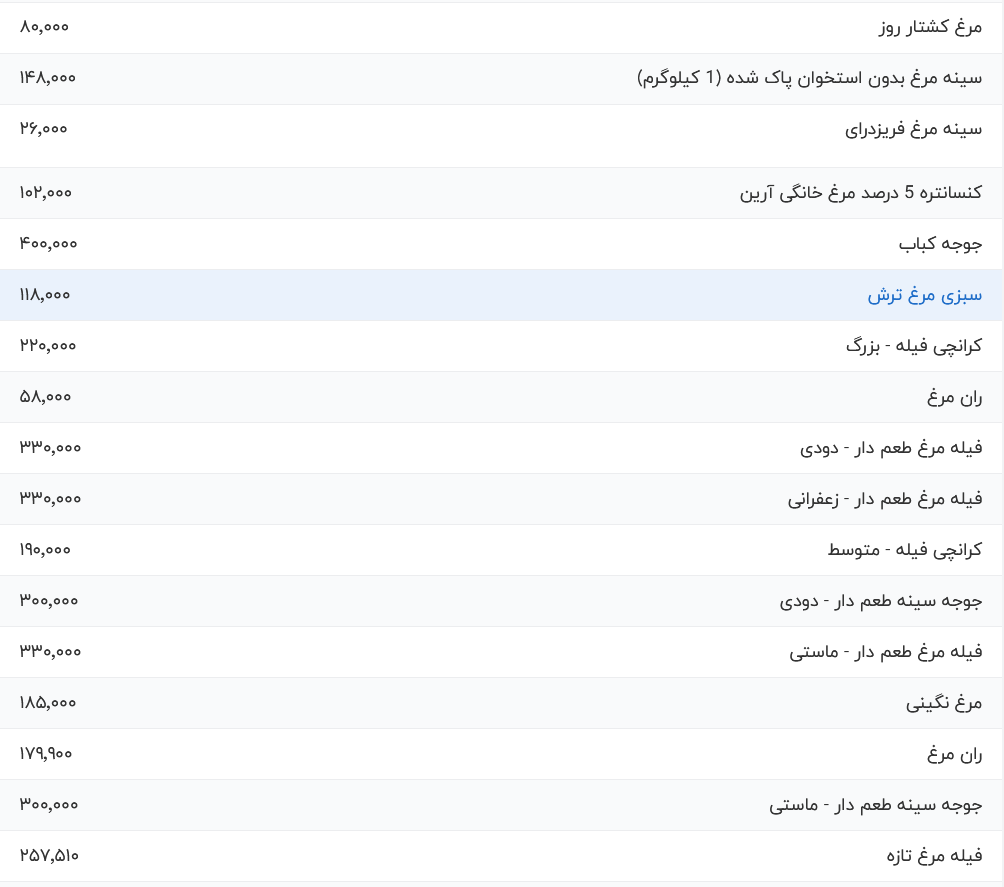Click the ۴۰۰,۰۰۰ price cell
This screenshot has width=1004, height=887.
(x=48, y=243)
